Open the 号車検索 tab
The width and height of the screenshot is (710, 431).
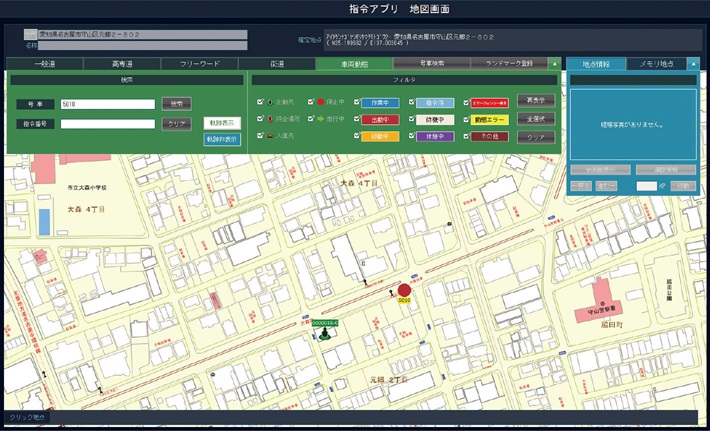click(432, 64)
